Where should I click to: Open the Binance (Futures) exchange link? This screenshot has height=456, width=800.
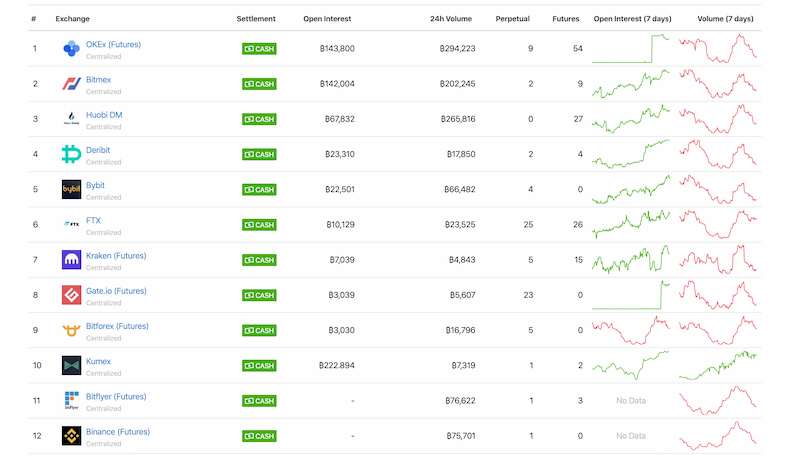pyautogui.click(x=118, y=432)
